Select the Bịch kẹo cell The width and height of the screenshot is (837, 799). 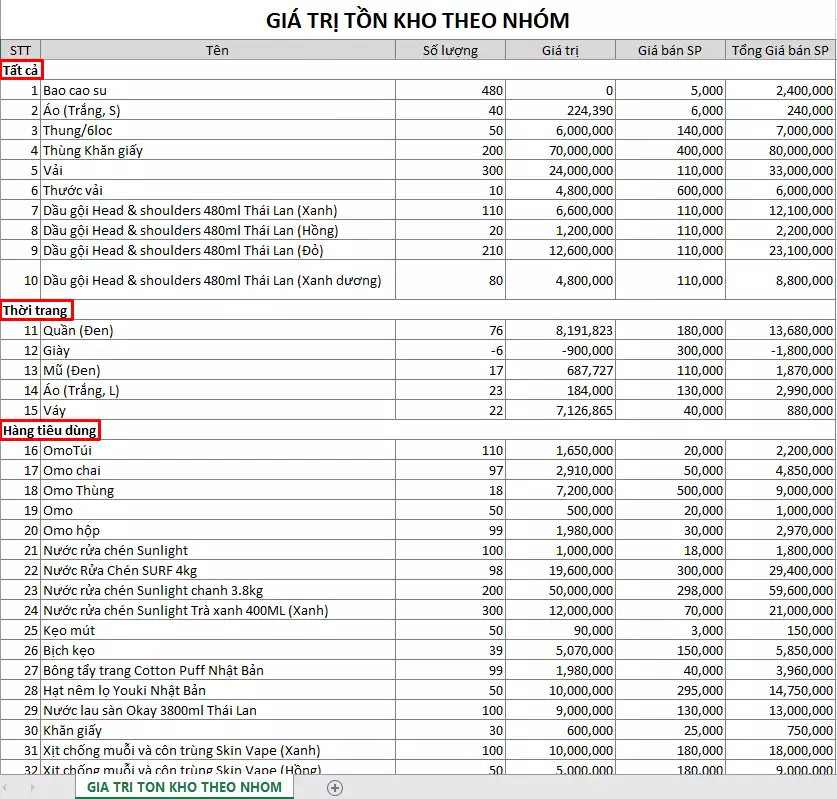tap(218, 651)
